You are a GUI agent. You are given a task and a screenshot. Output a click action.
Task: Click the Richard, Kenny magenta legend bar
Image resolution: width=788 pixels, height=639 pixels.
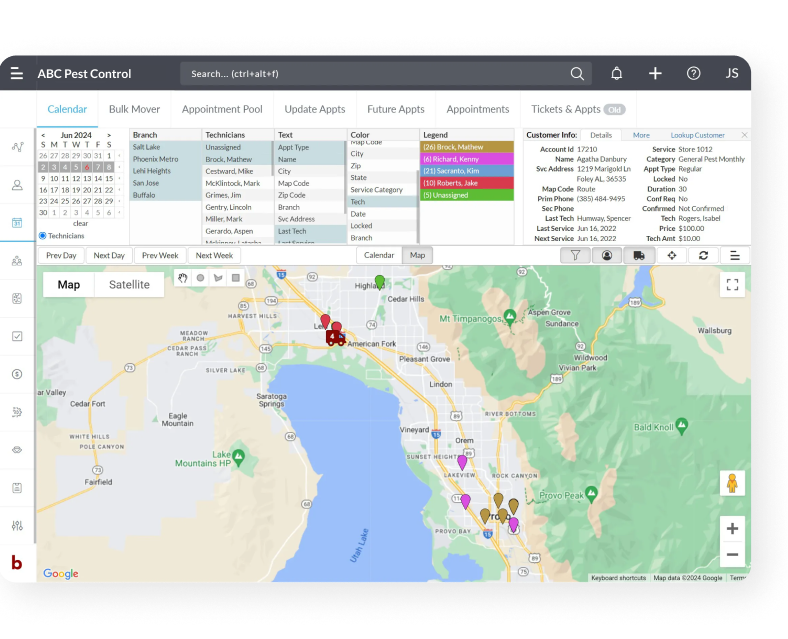tap(467, 159)
